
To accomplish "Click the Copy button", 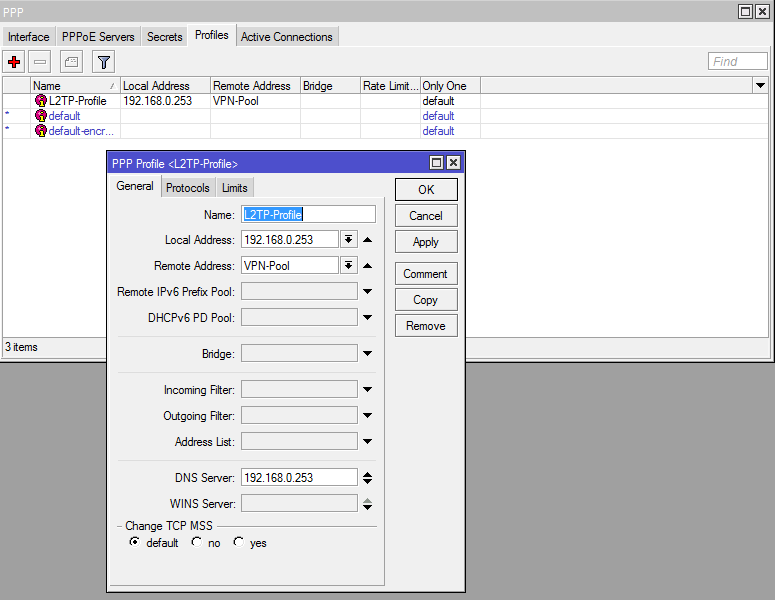I will click(426, 300).
